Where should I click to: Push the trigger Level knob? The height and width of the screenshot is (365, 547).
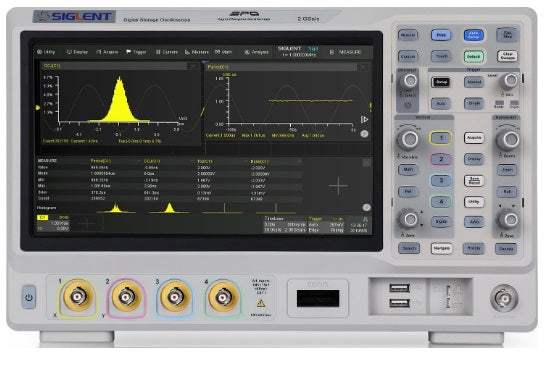511,81
